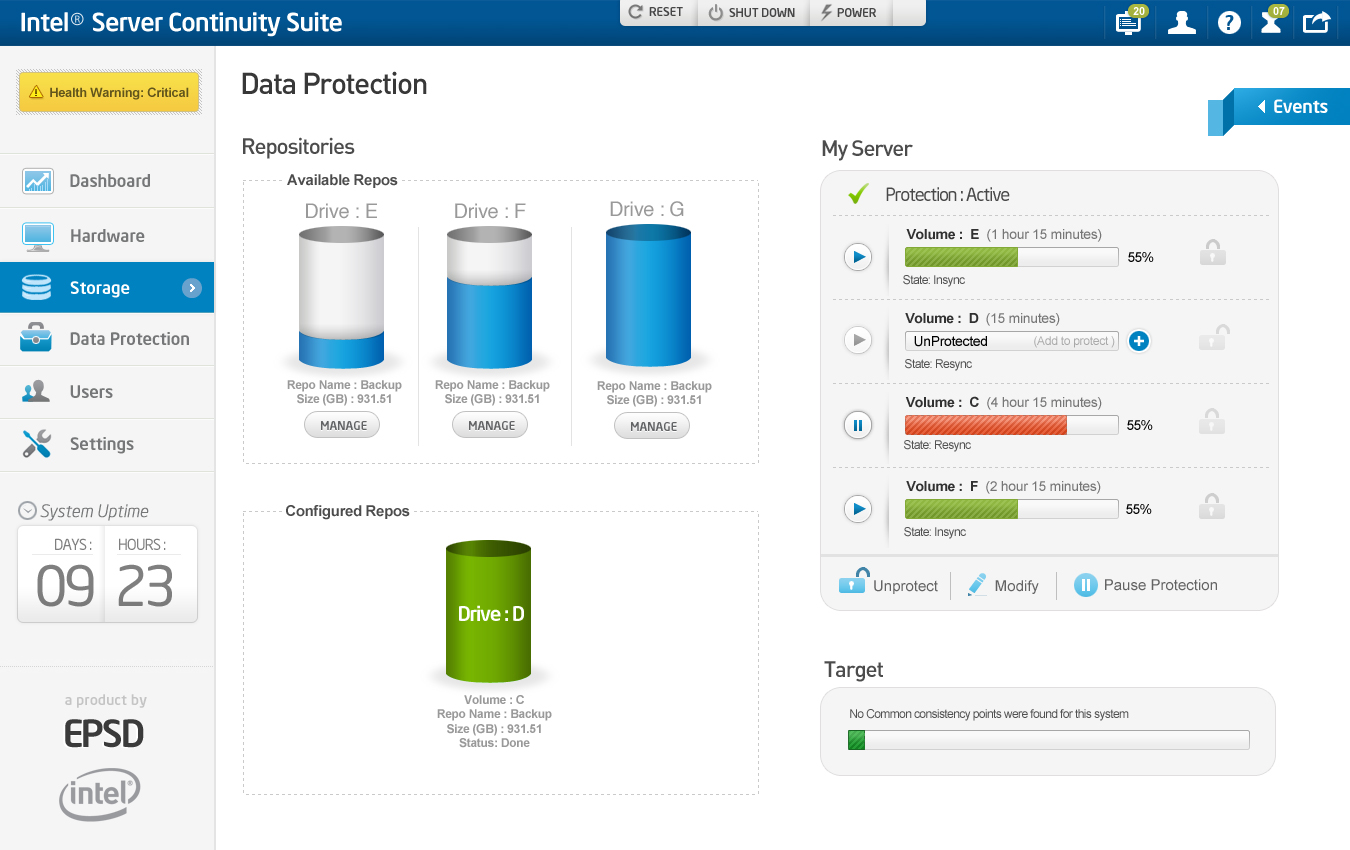
Task: Manage the Drive G repository
Action: click(653, 427)
